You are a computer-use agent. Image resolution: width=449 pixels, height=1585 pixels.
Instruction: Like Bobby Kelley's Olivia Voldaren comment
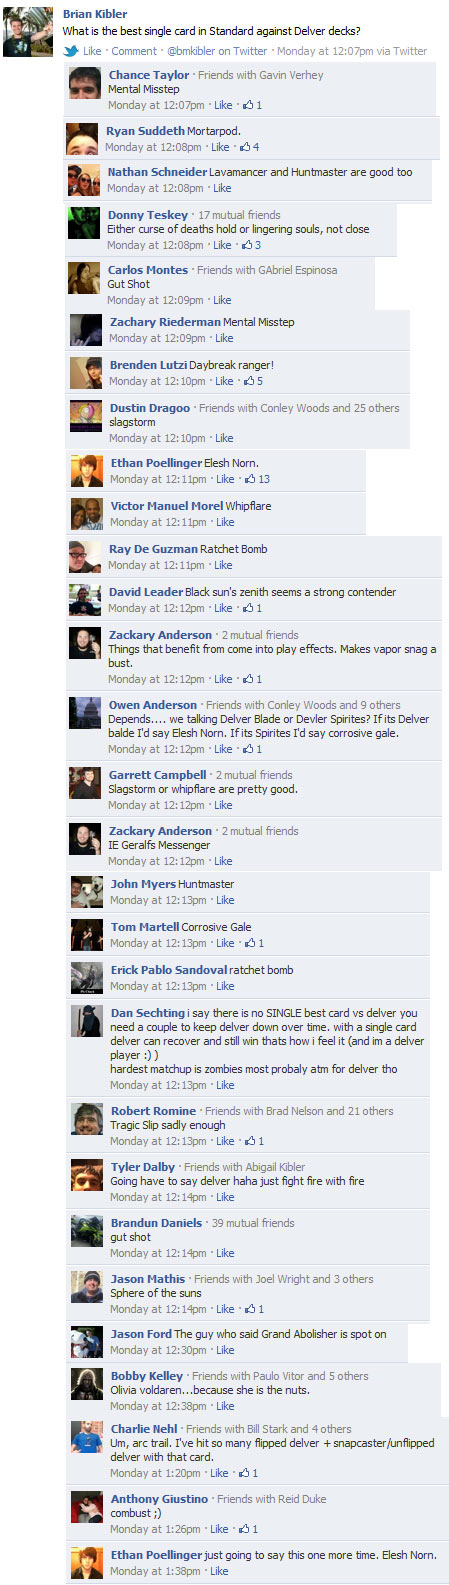tap(225, 1406)
